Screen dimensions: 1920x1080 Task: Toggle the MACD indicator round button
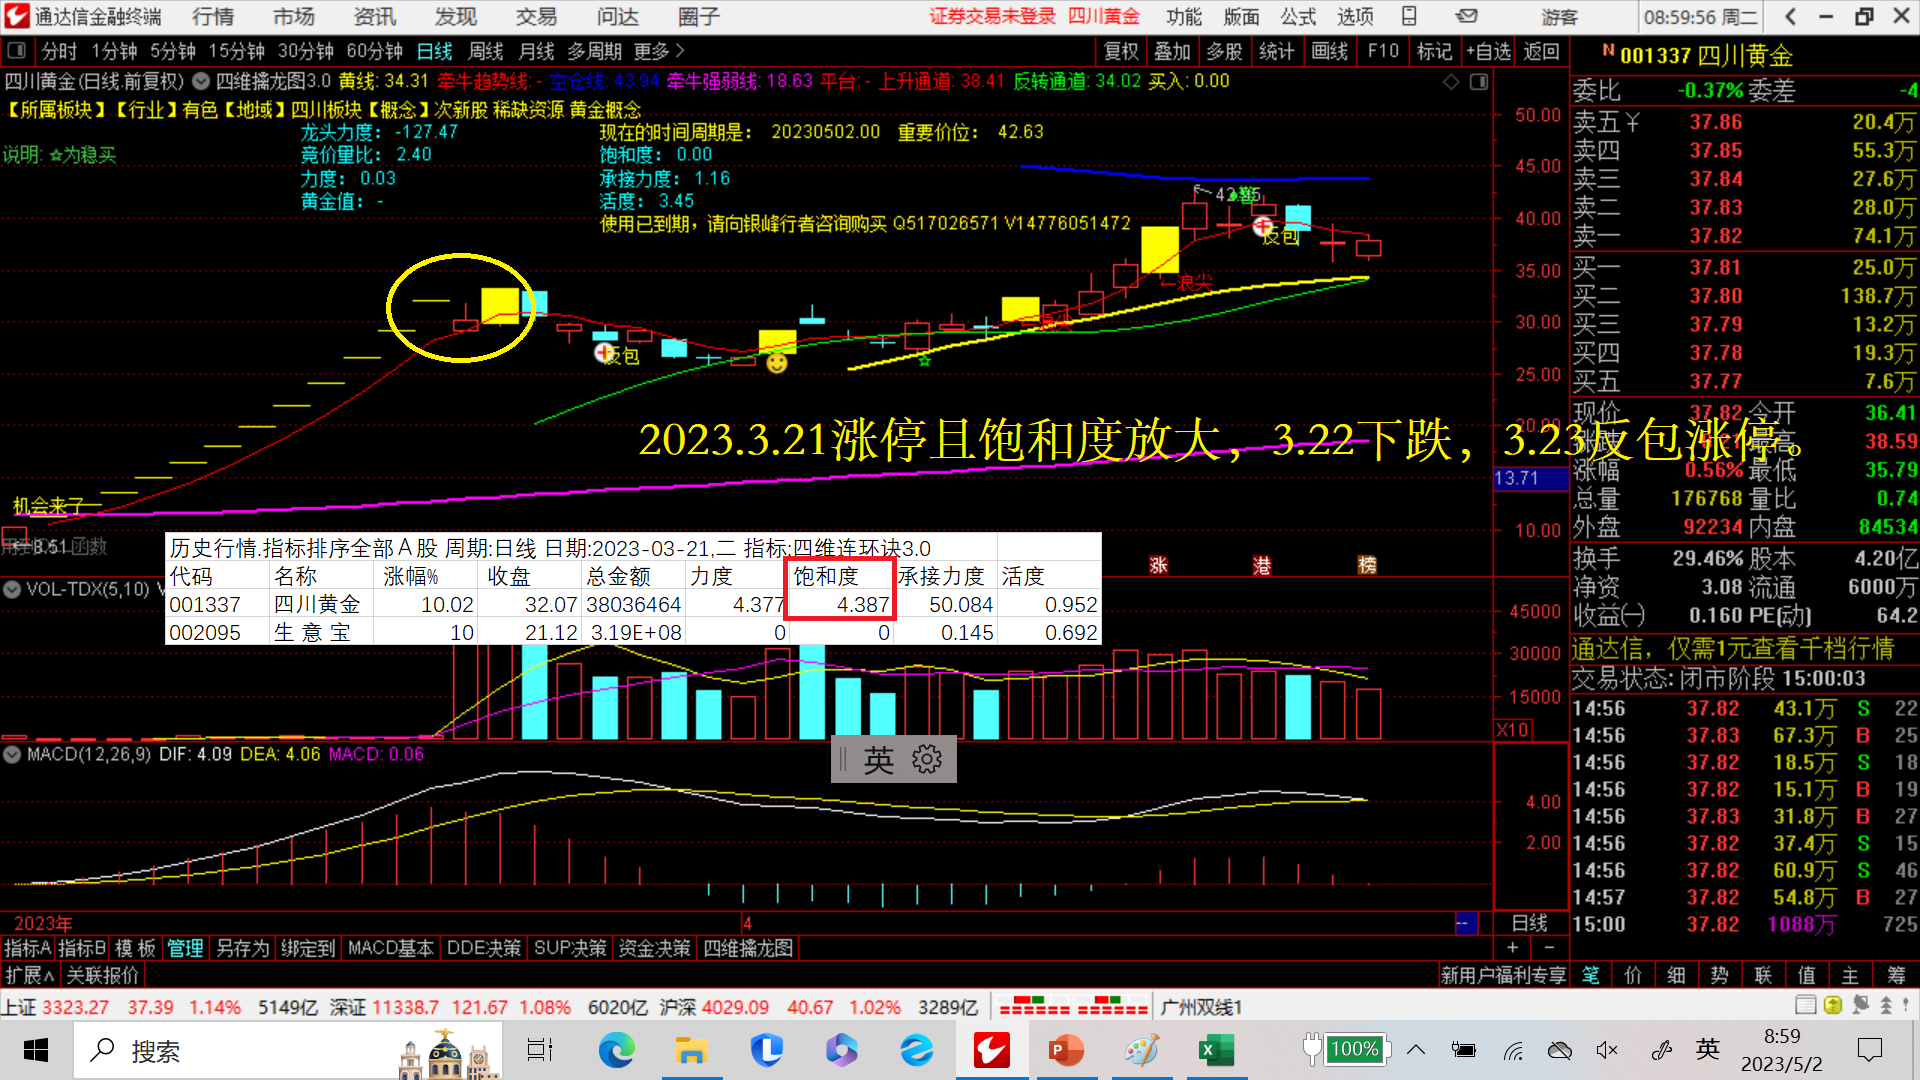tap(12, 754)
